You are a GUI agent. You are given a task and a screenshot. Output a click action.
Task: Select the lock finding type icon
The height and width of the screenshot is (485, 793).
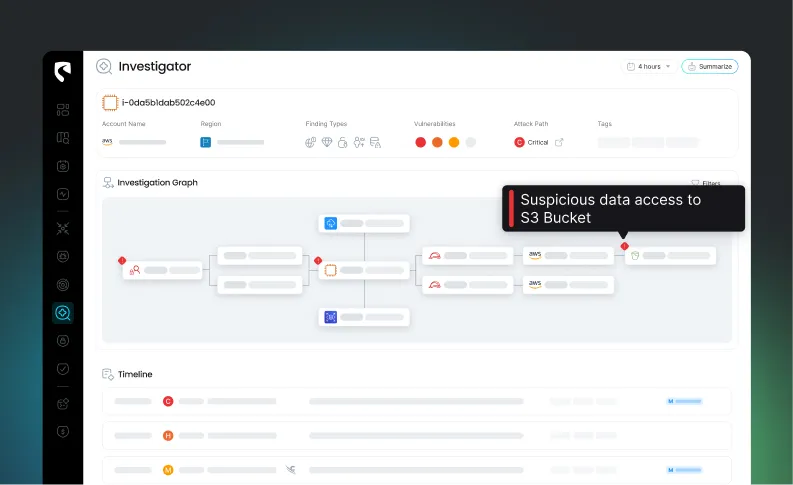[342, 143]
